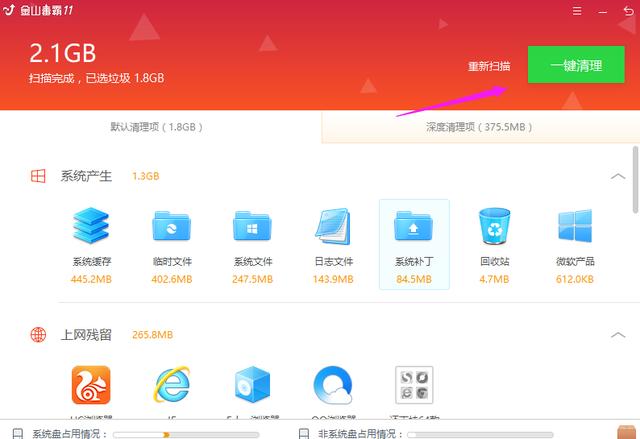Switch to 深度清理项 (375.5MB) tab
Viewport: 640px width, 439px height.
coord(480,127)
